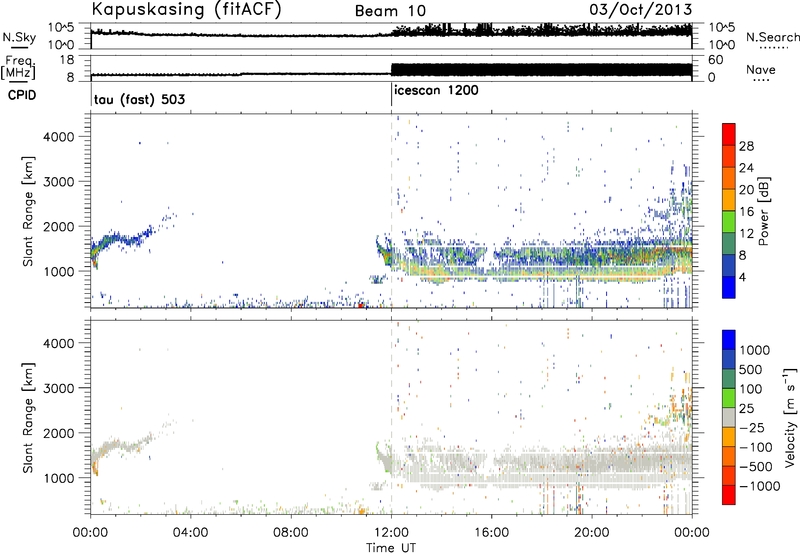Click the light green segment of Power colorbar
800x554 pixels.
[729, 221]
